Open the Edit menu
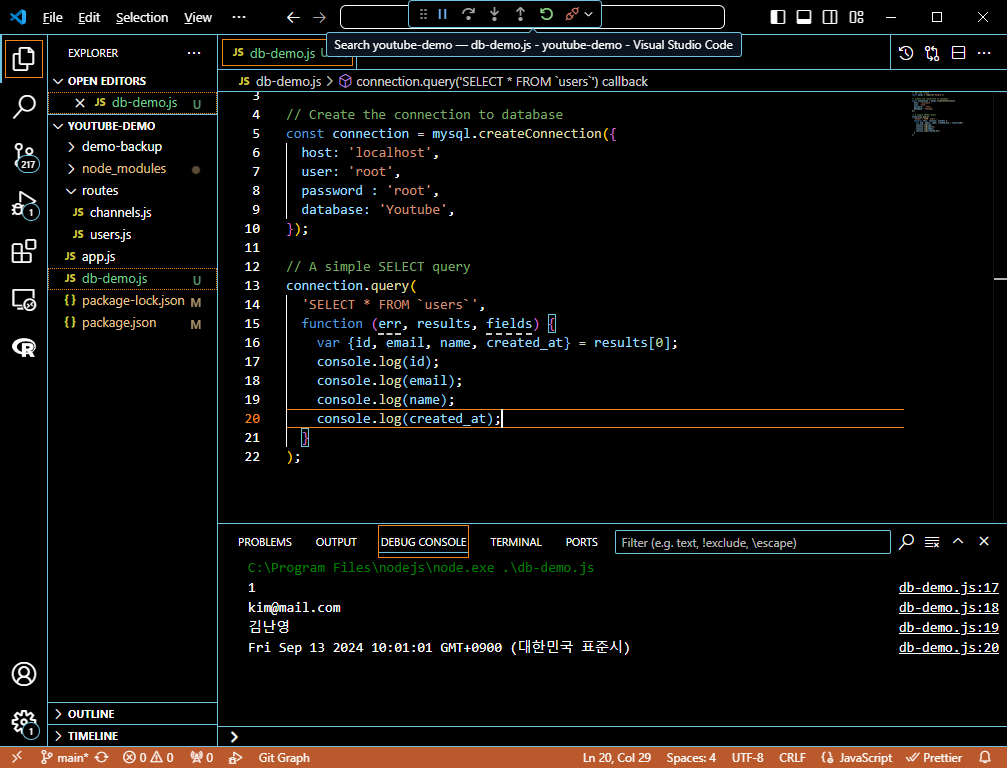This screenshot has height=768, width=1007. point(89,17)
